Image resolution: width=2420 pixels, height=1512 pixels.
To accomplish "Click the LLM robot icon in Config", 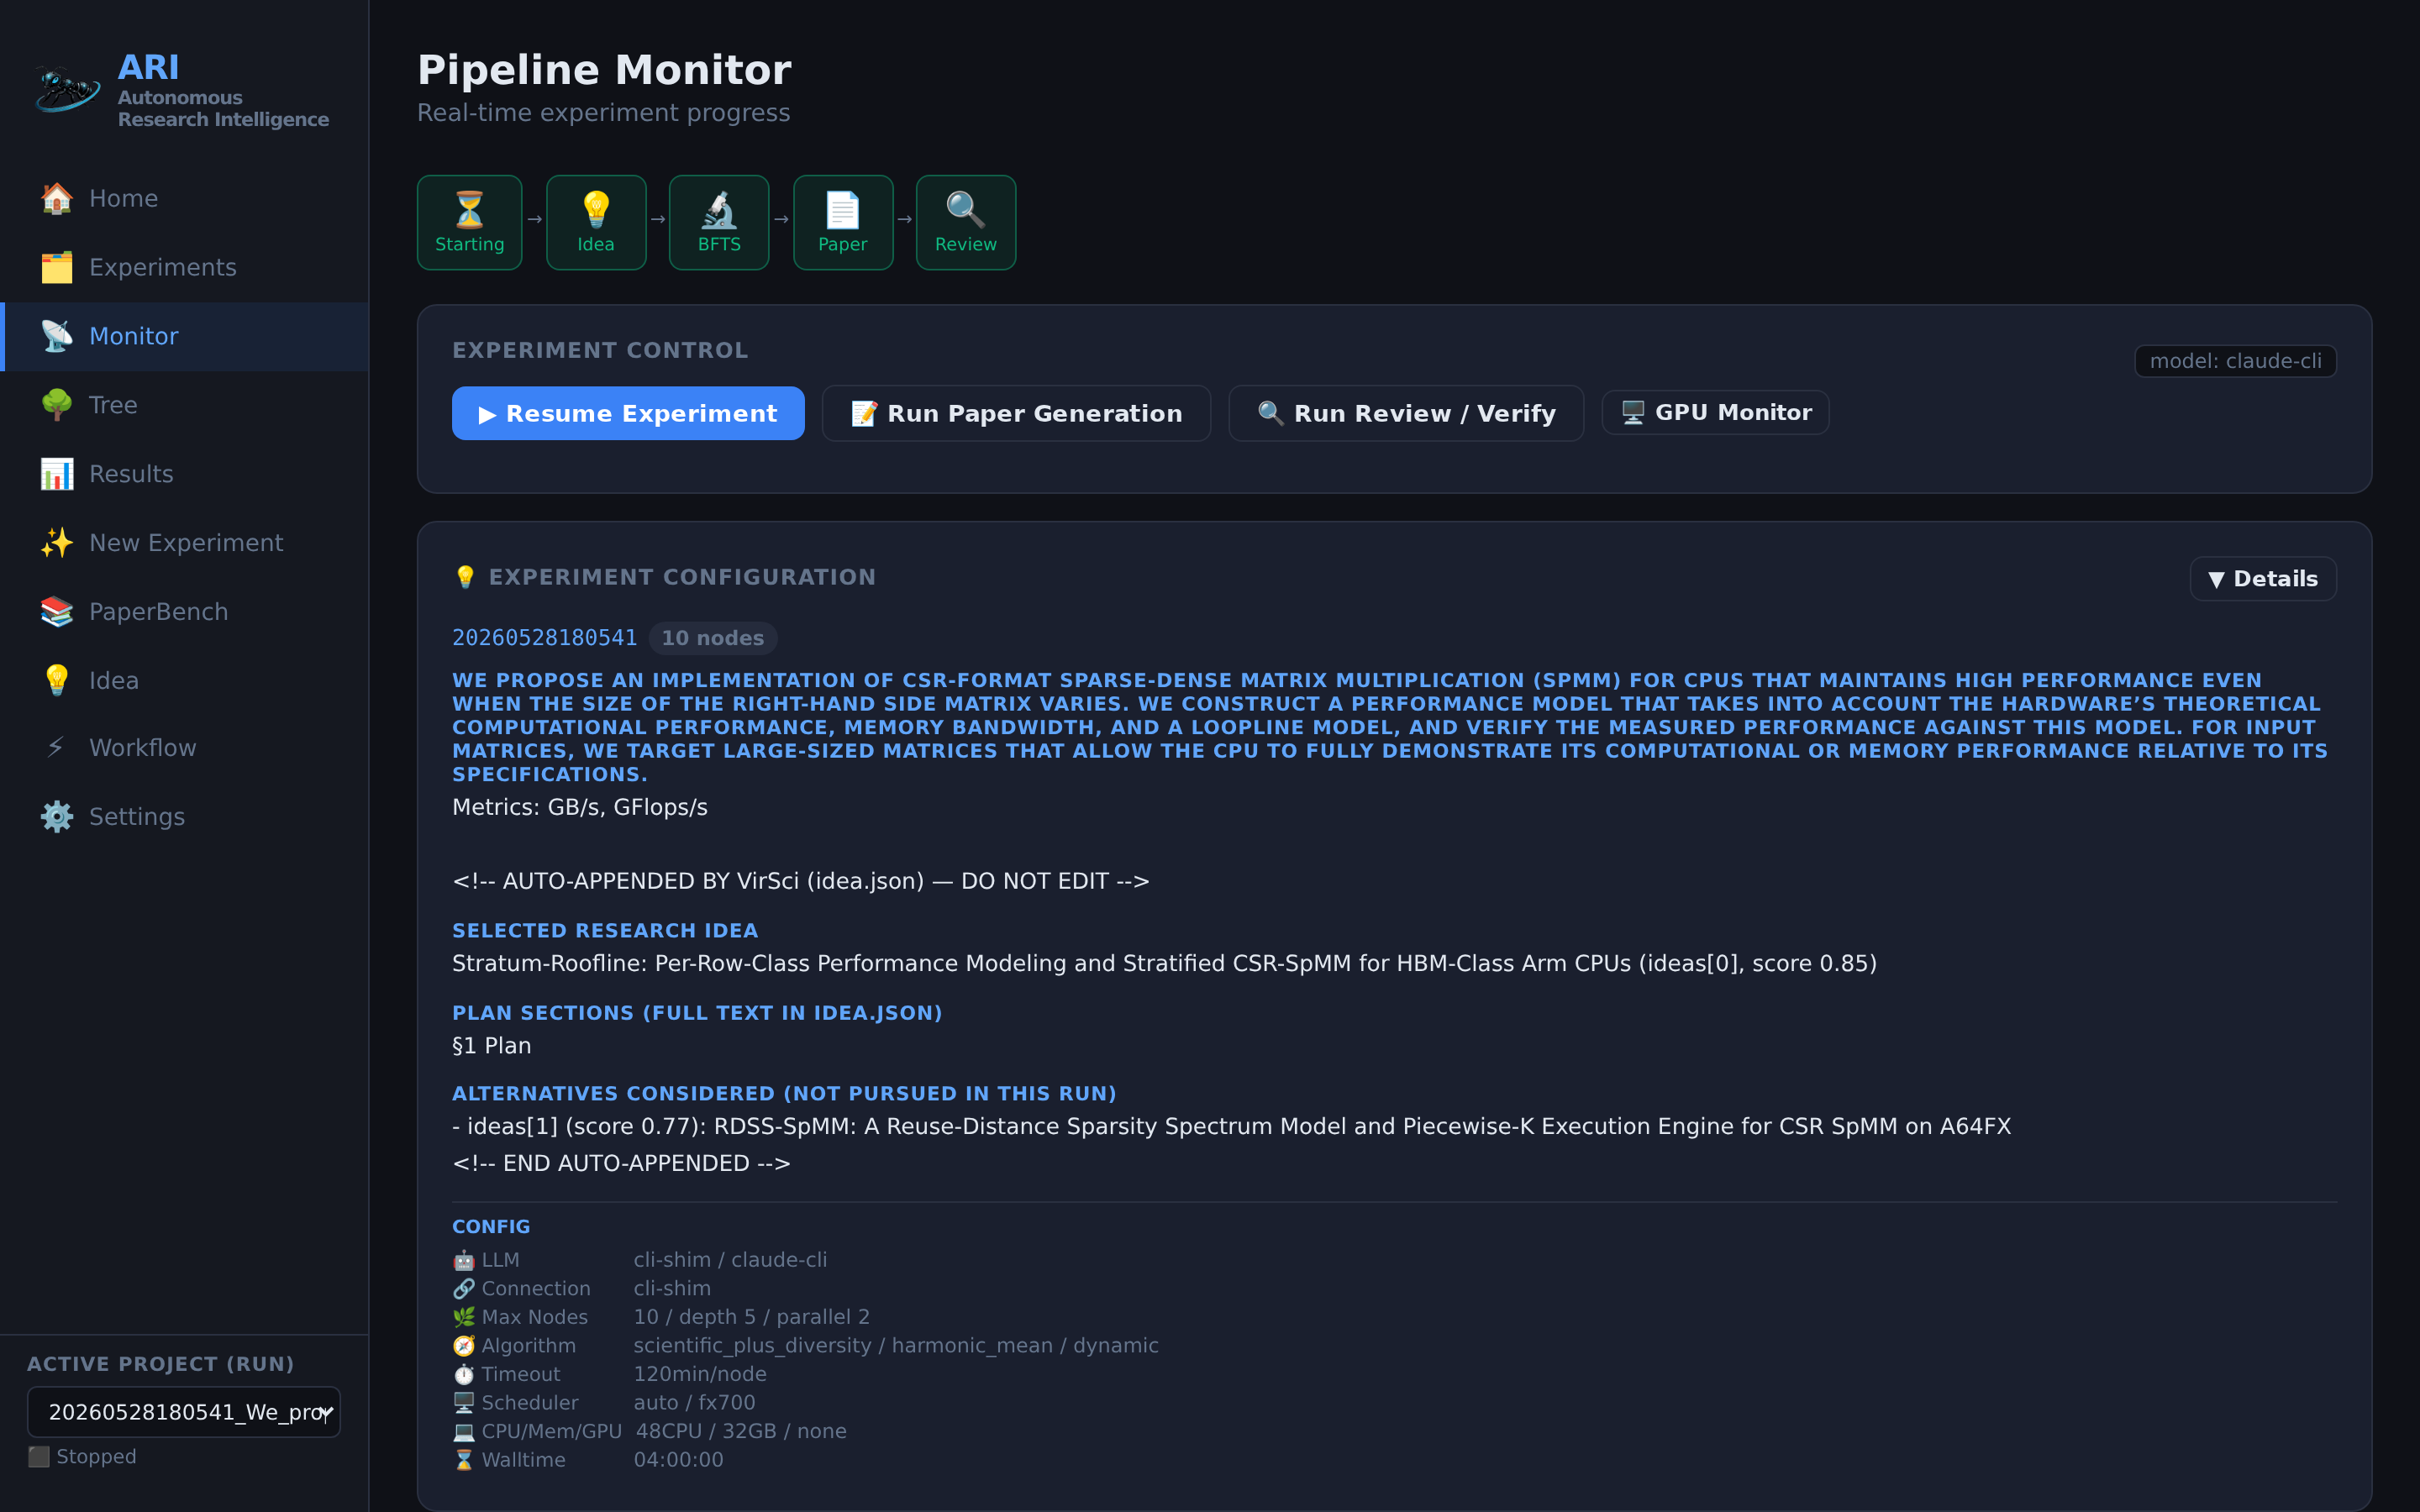I will click(x=463, y=1260).
